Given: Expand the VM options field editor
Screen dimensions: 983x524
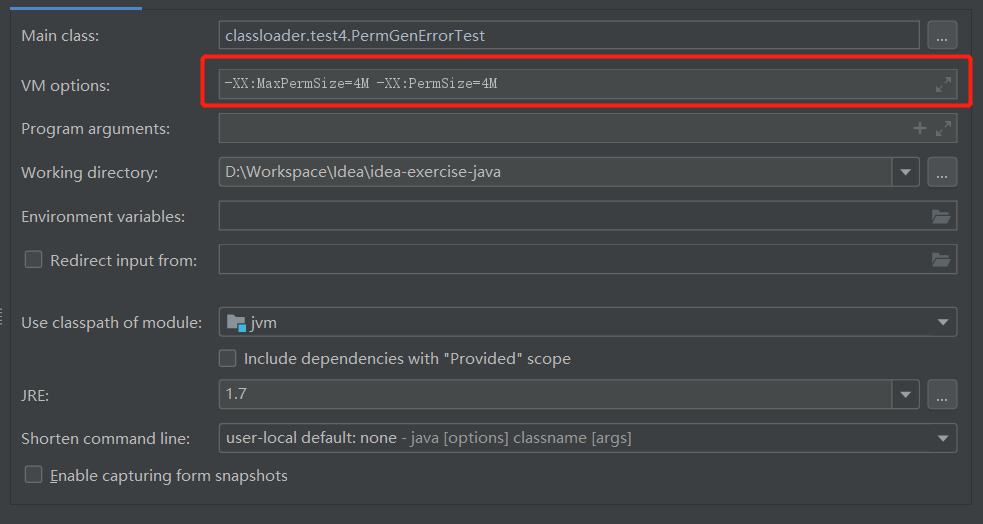Looking at the screenshot, I should coord(943,84).
